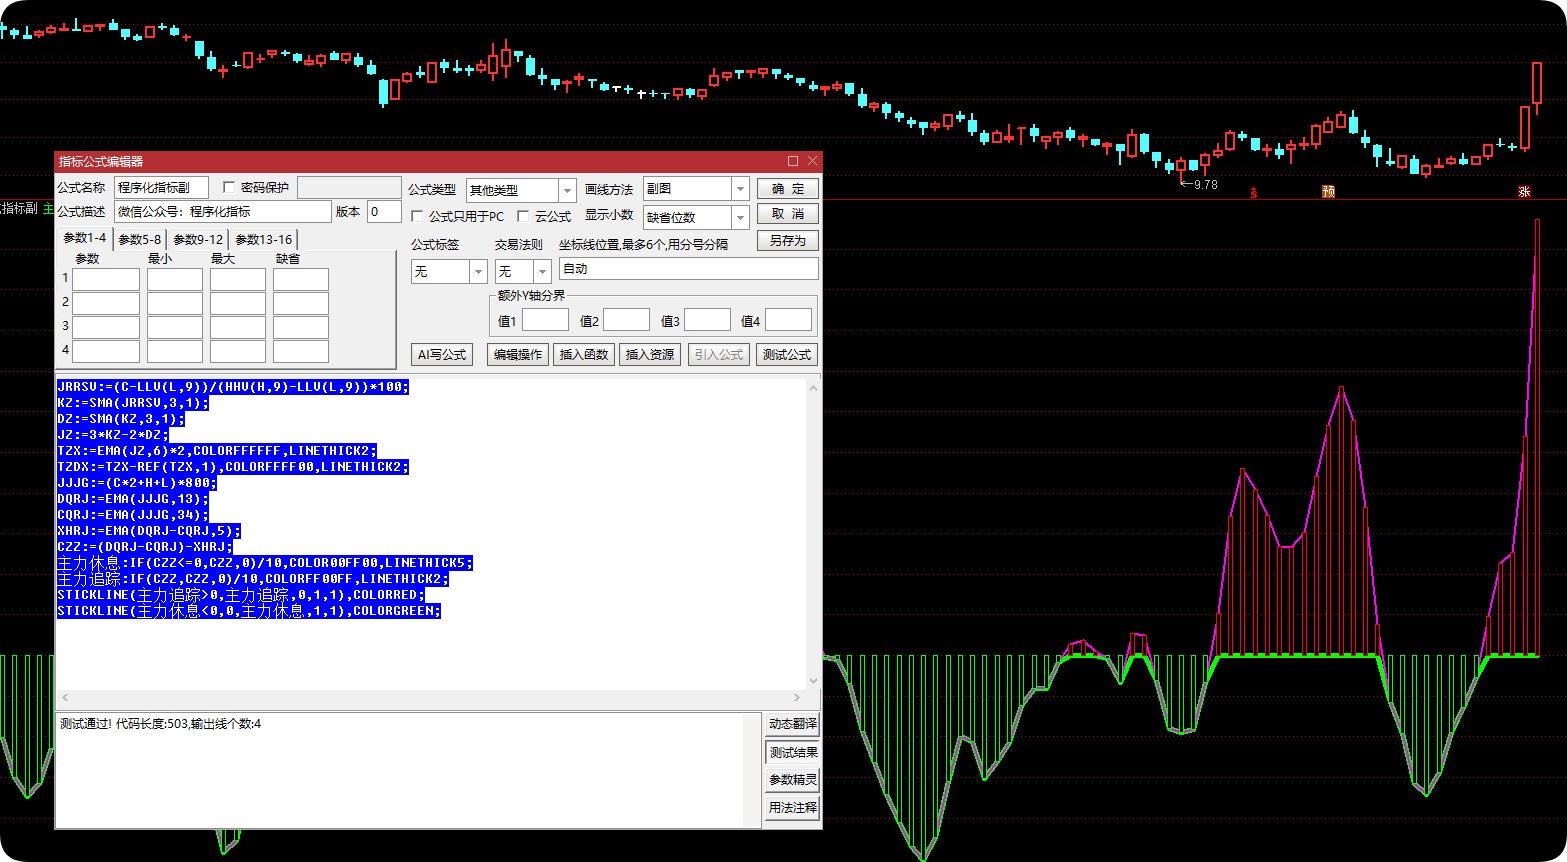Click 另存为 button

click(x=788, y=241)
